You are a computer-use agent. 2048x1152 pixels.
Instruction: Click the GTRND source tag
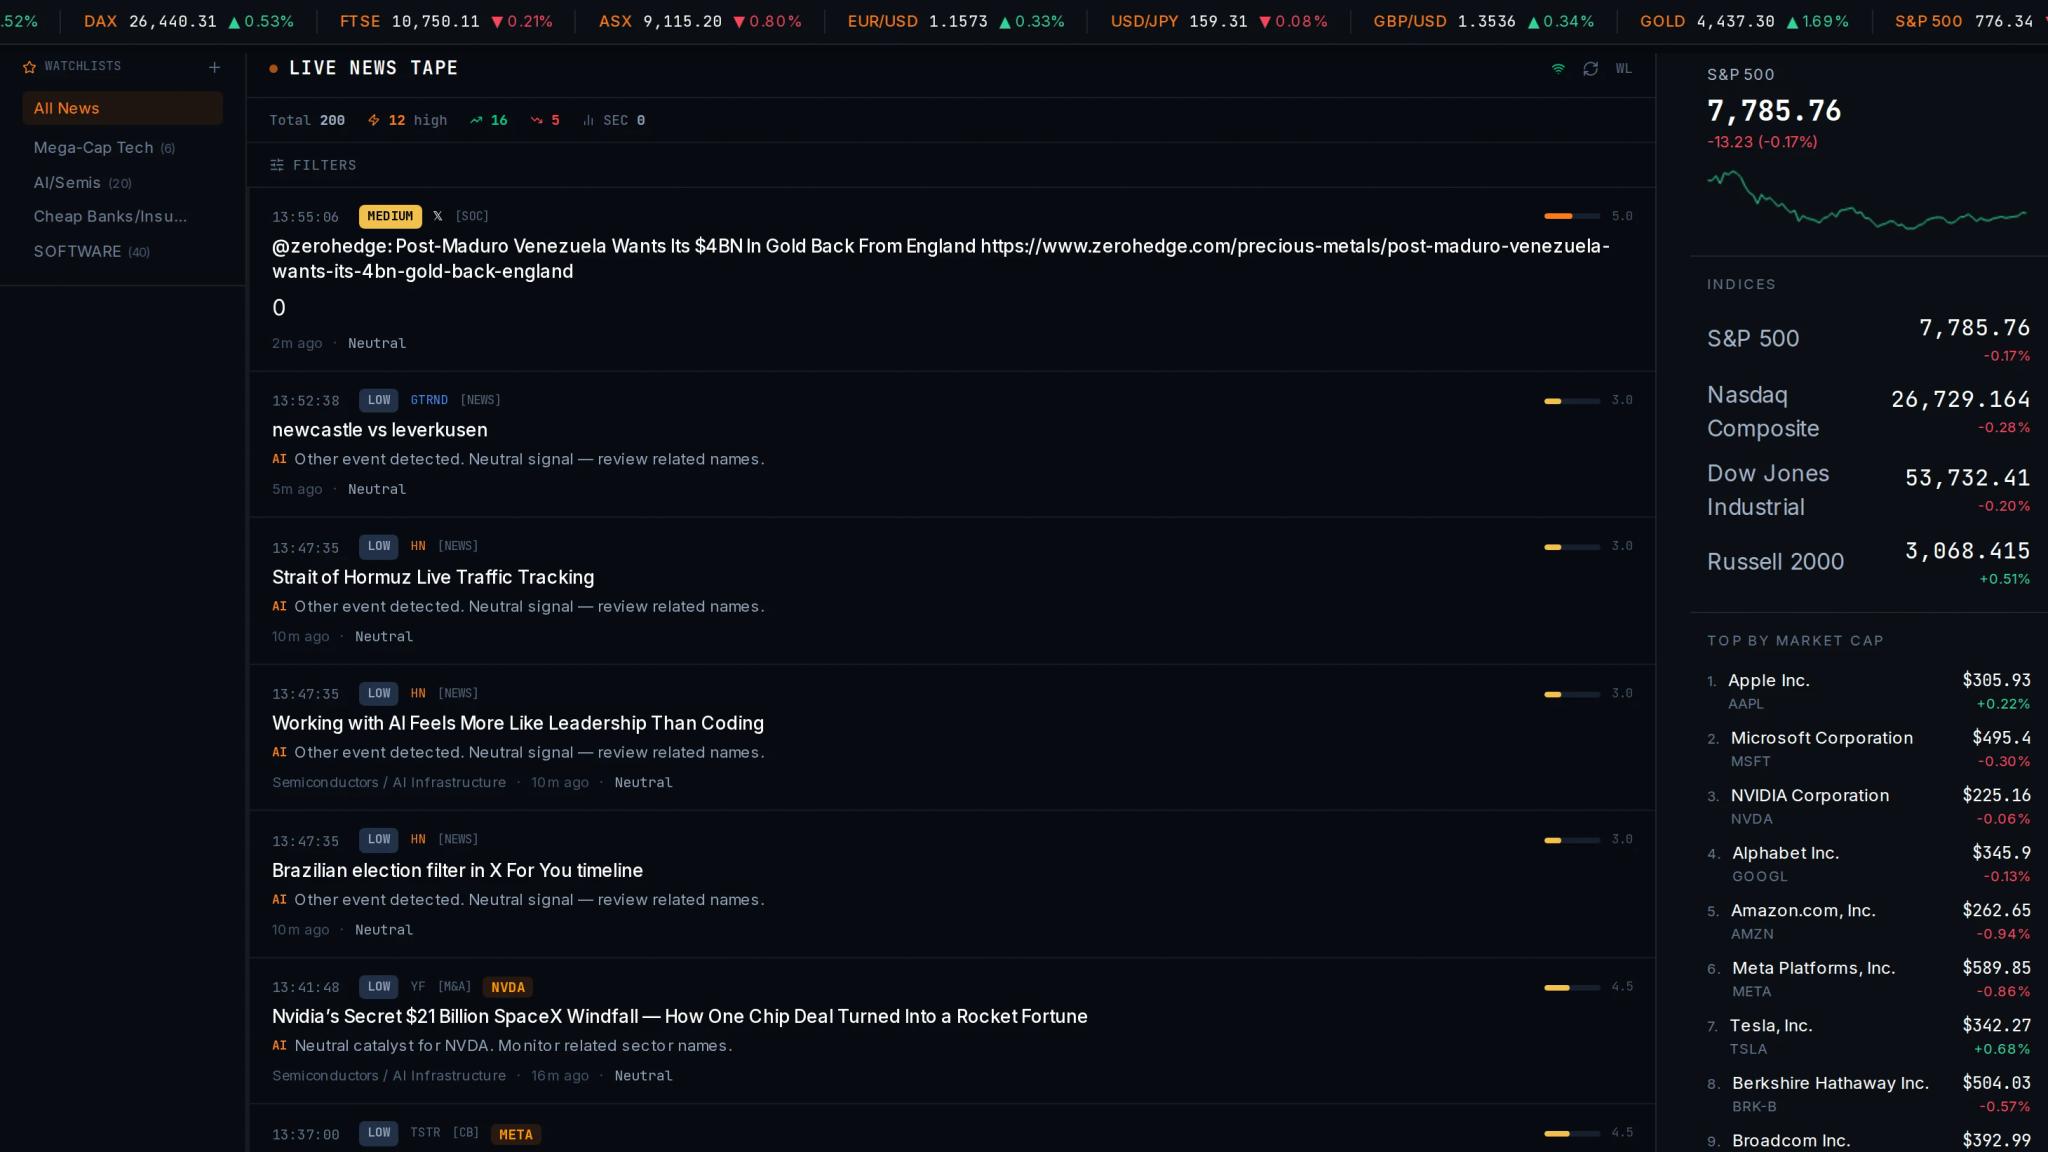click(429, 400)
